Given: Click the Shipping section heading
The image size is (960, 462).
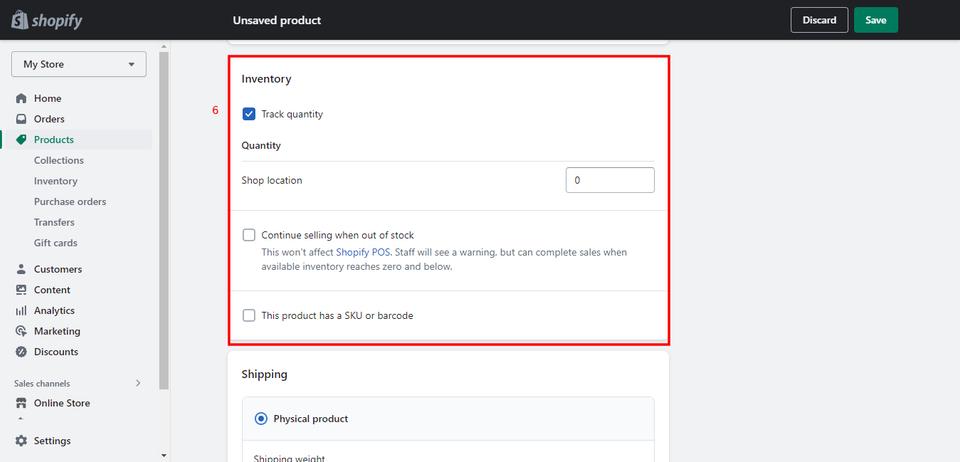Looking at the screenshot, I should pyautogui.click(x=264, y=374).
